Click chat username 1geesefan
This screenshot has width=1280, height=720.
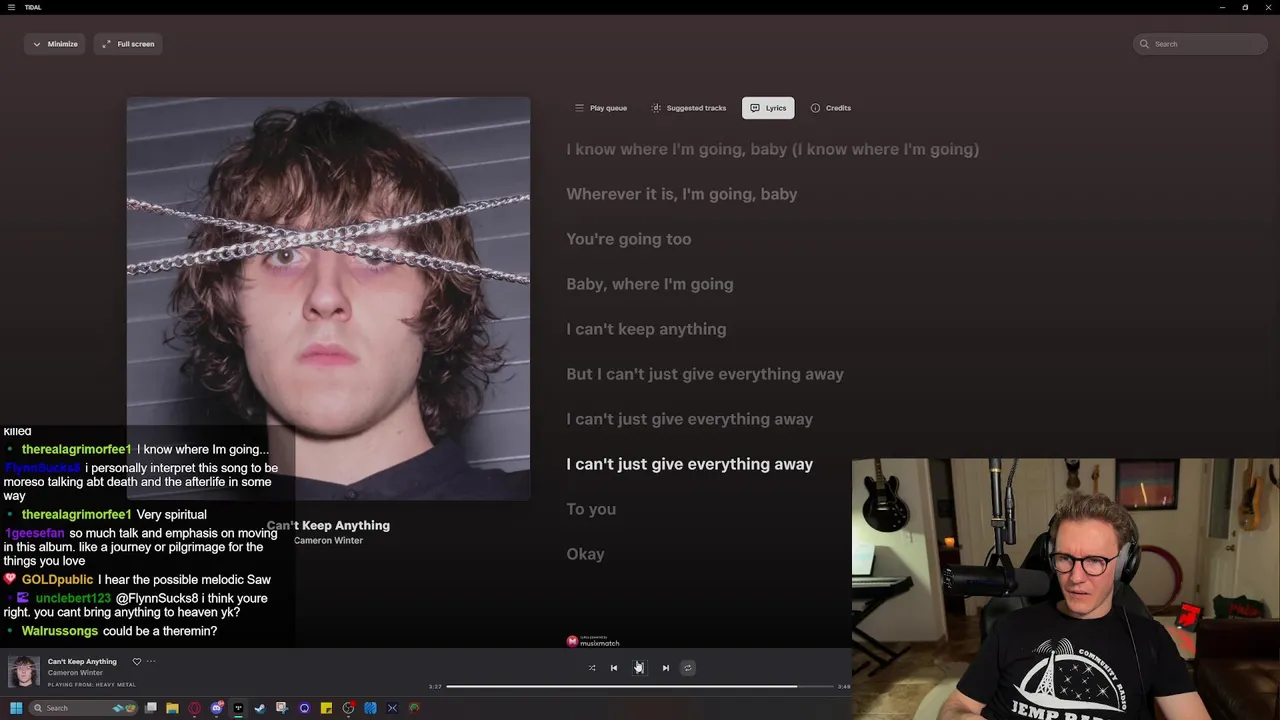tap(34, 533)
